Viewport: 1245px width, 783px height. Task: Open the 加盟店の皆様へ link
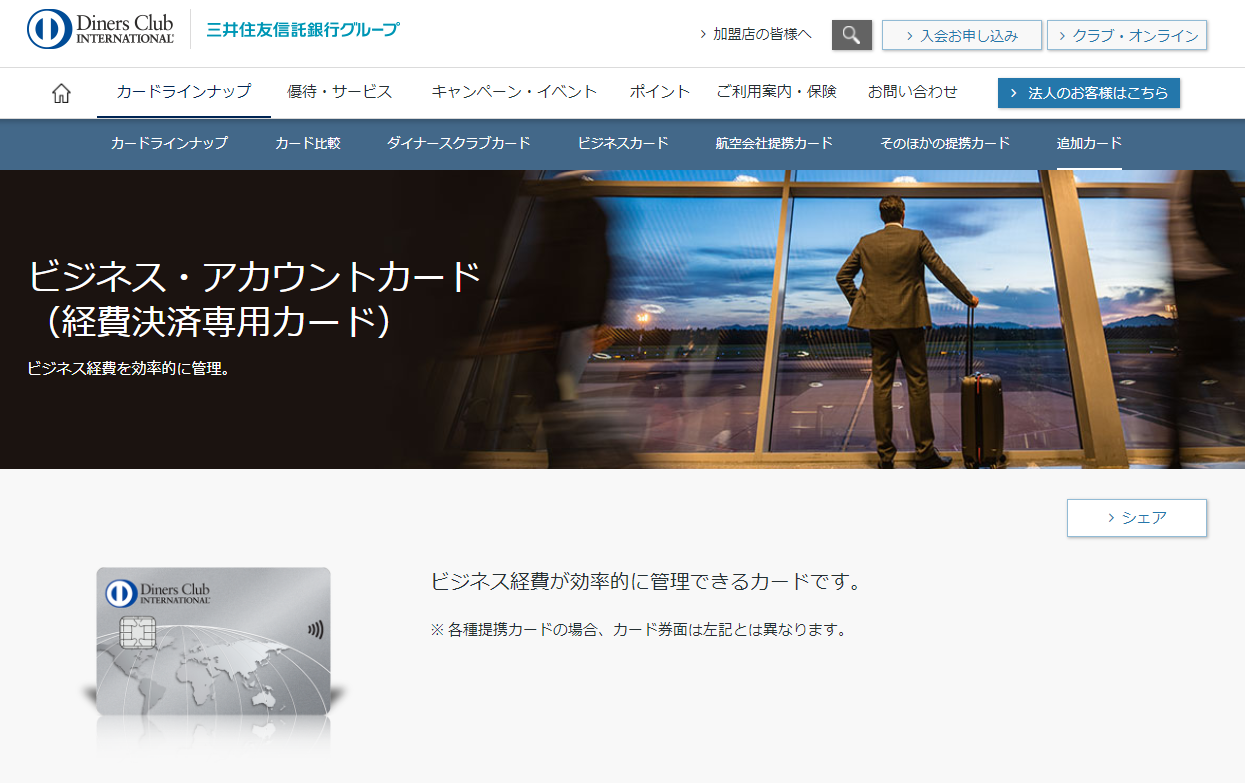(x=756, y=35)
